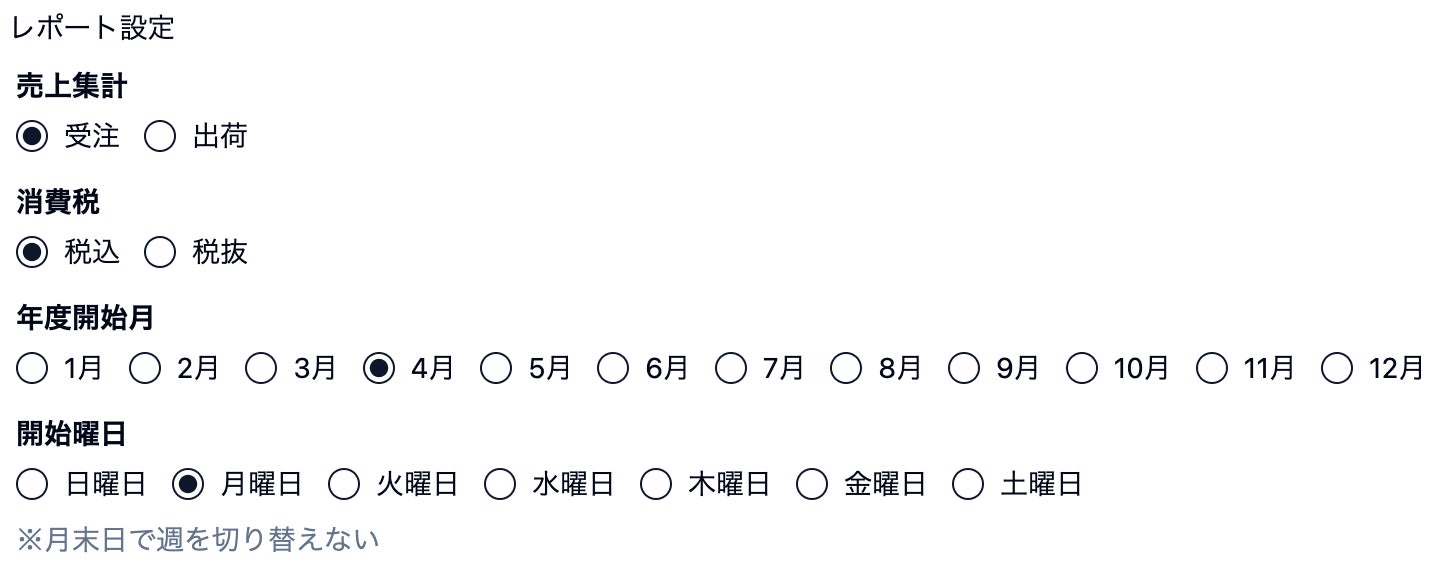Pick 10月 as fiscal start month
The width and height of the screenshot is (1450, 576).
tap(1081, 369)
